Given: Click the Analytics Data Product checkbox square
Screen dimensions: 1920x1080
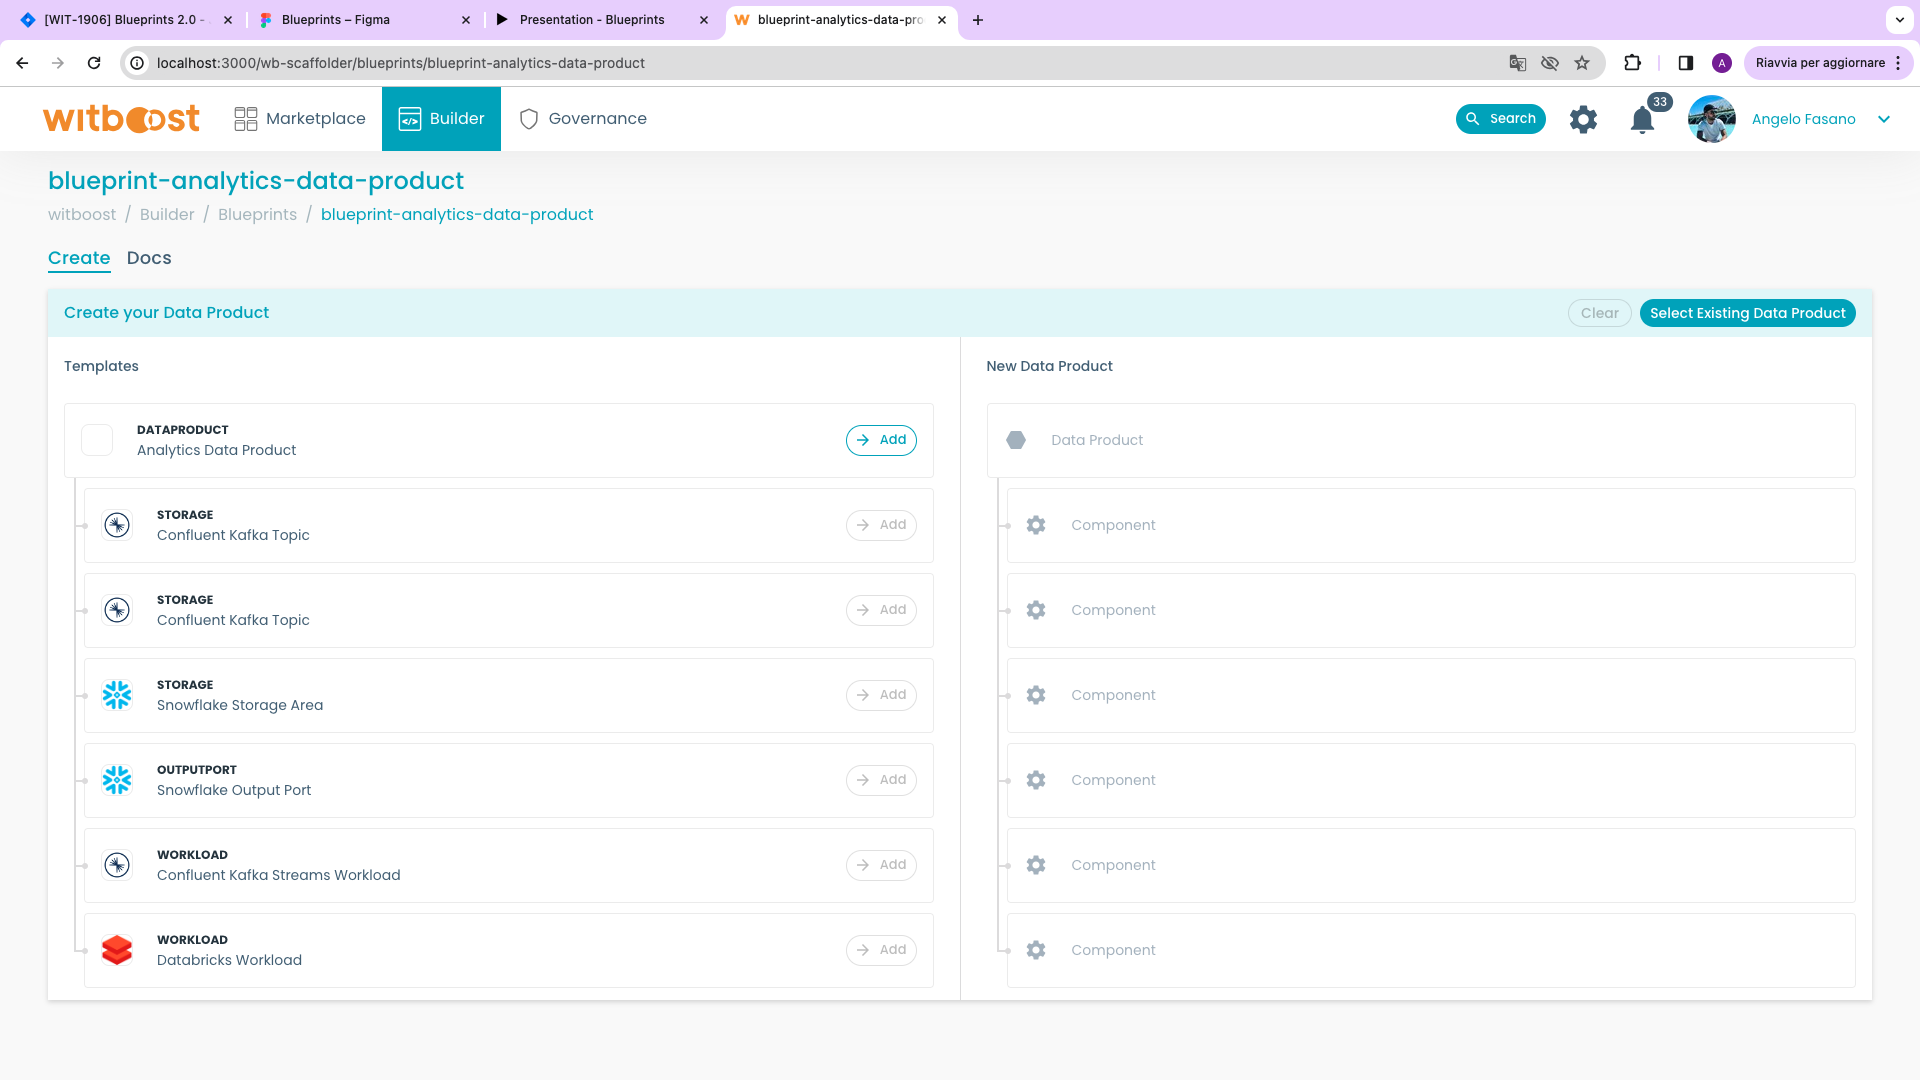Looking at the screenshot, I should coord(97,440).
